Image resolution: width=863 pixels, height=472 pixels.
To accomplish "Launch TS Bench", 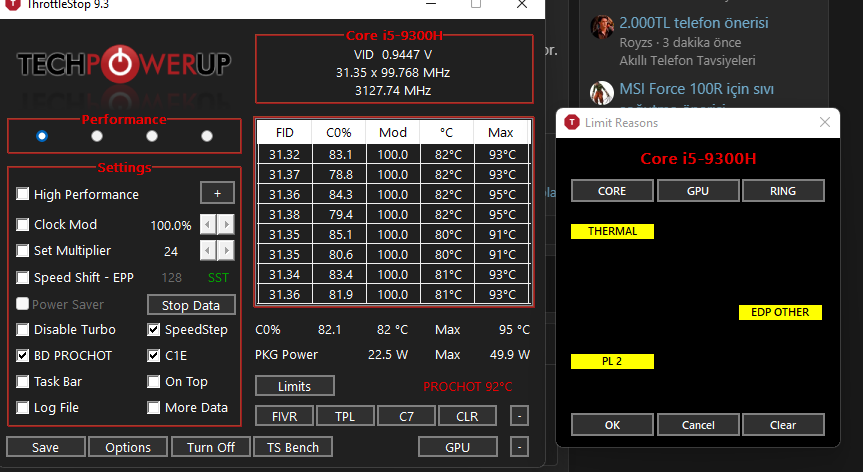I will coord(293,447).
